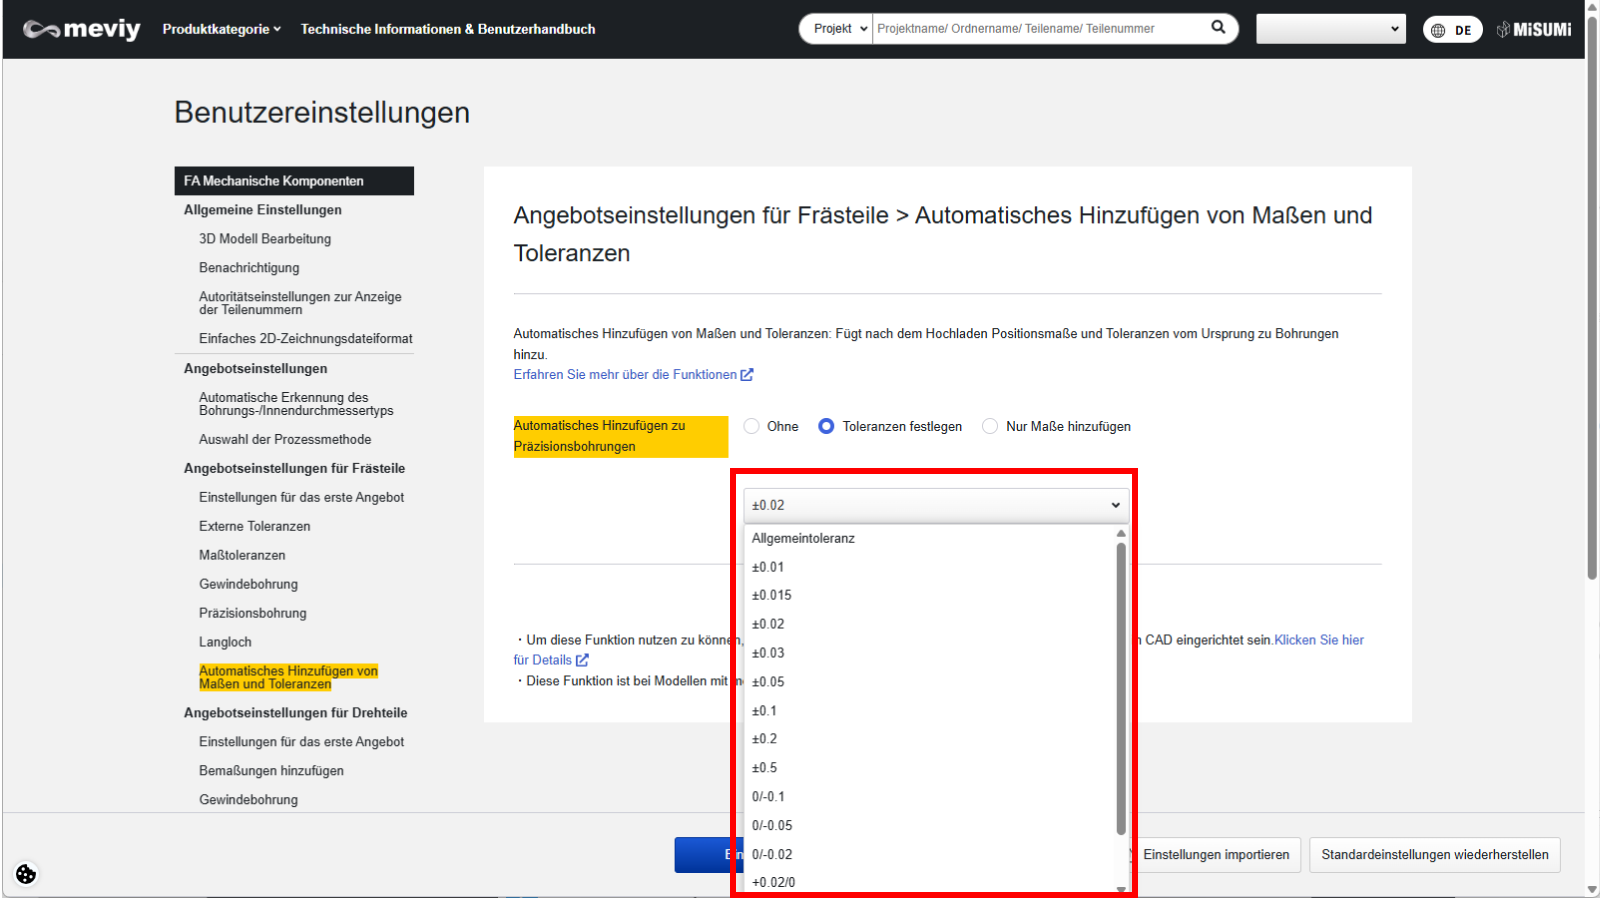This screenshot has width=1600, height=898.
Task: Select 'Toleranzen festlegen' radio button
Action: coord(826,426)
